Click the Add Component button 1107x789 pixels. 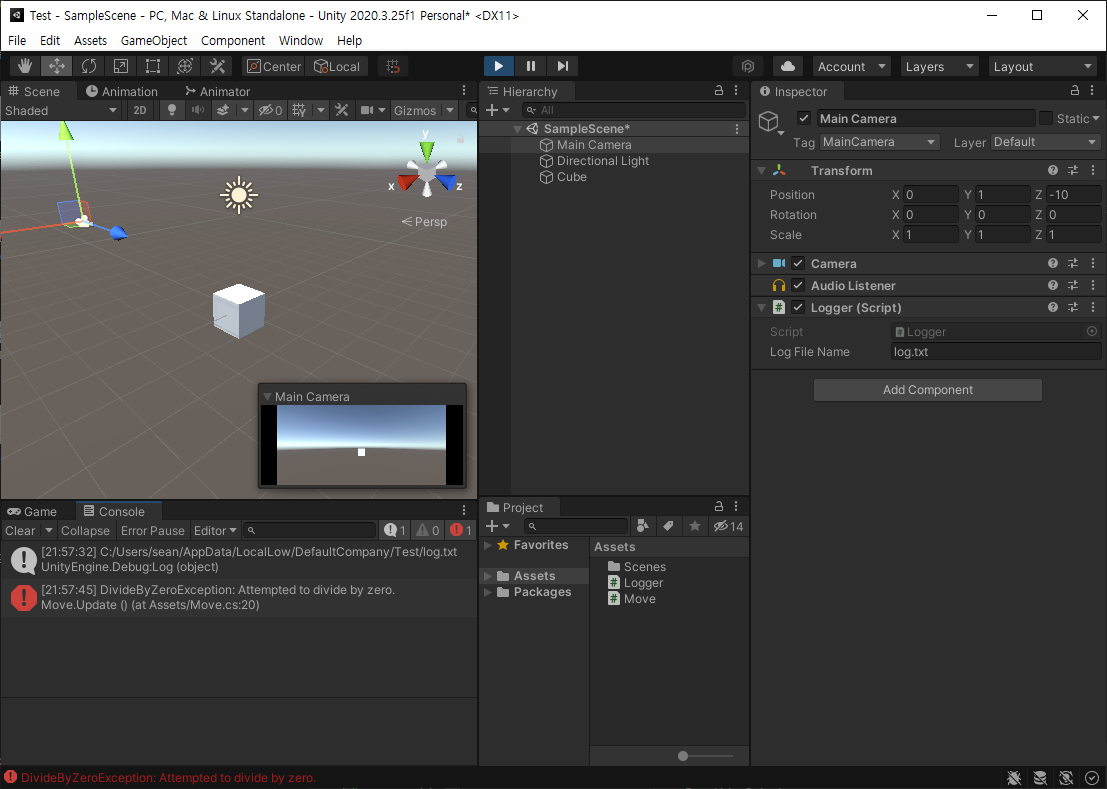928,390
